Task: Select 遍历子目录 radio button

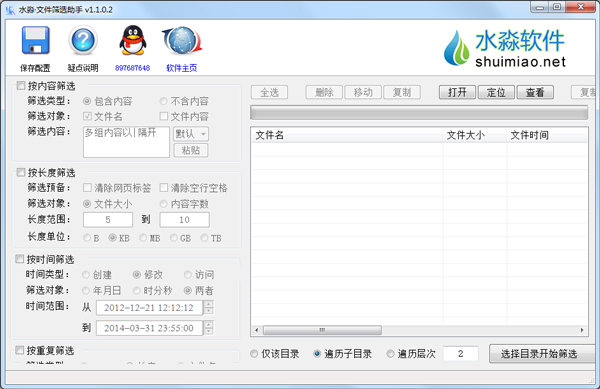Action: click(x=317, y=354)
